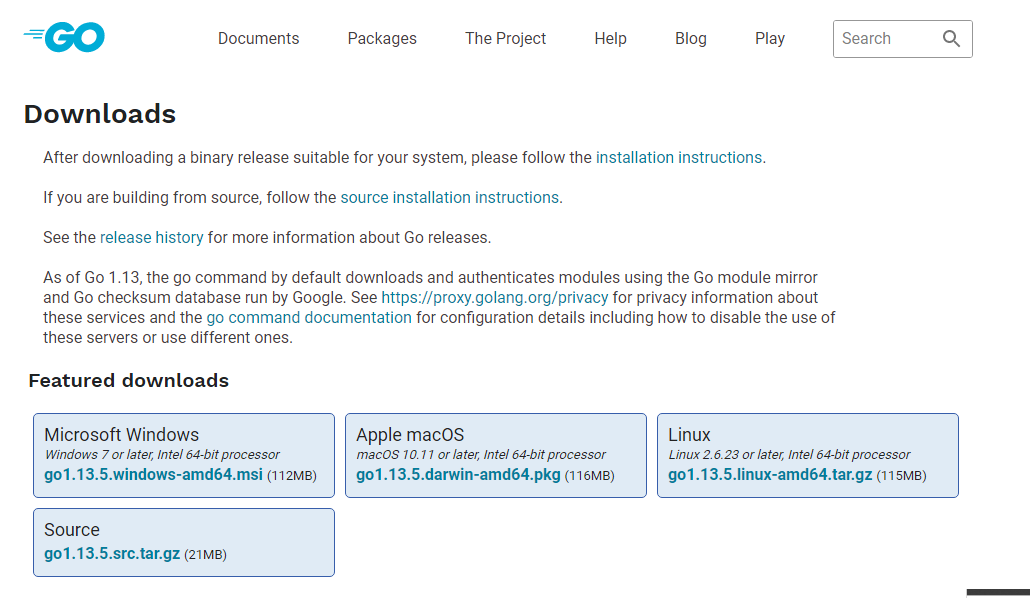Open the Documents menu item
This screenshot has width=1030, height=598.
coord(258,39)
